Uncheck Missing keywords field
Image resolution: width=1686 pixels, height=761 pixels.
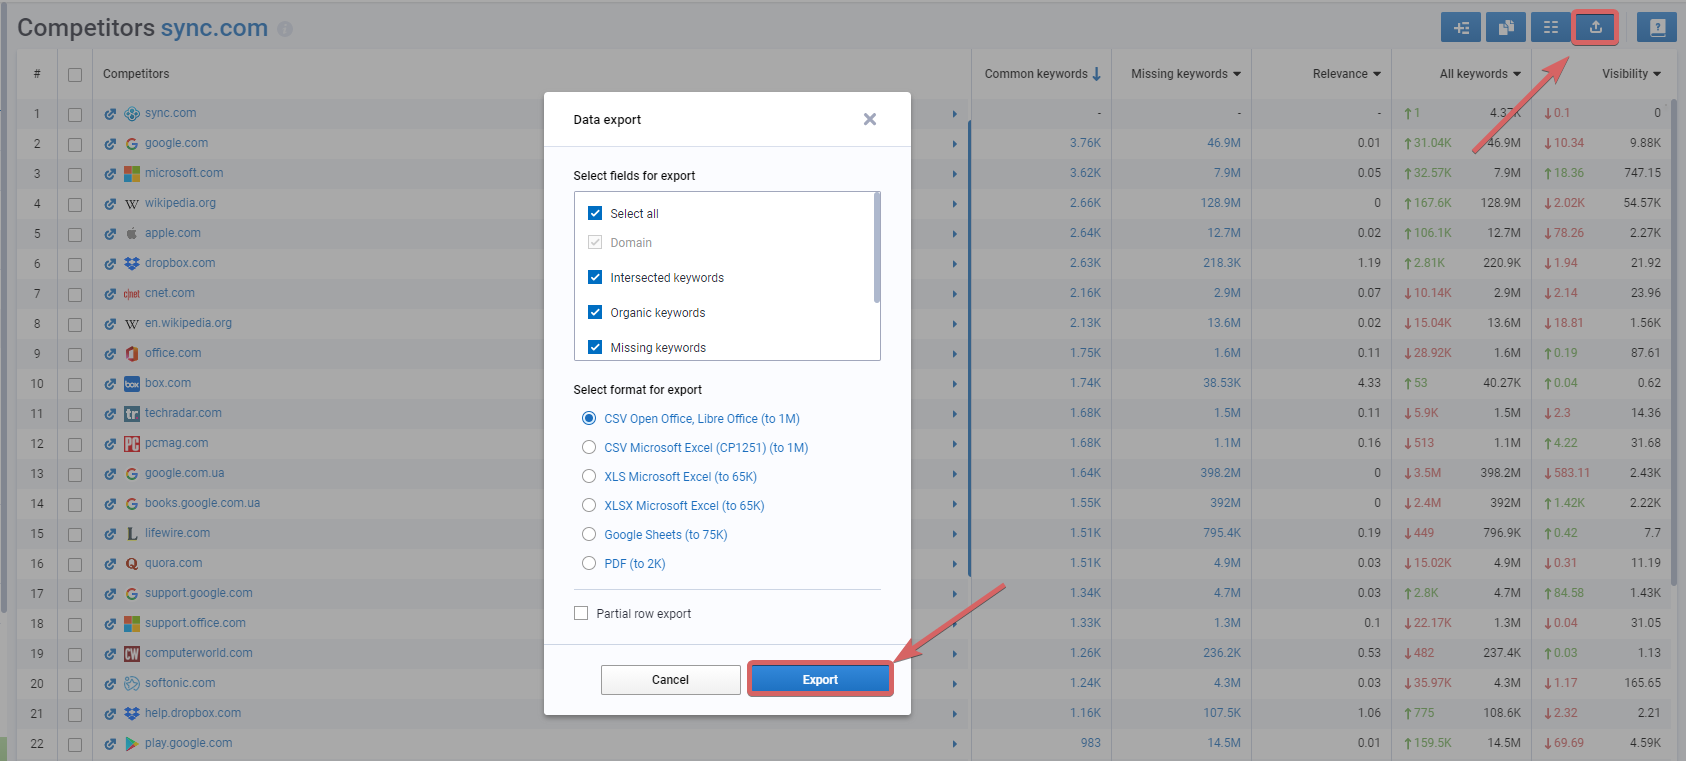[595, 347]
